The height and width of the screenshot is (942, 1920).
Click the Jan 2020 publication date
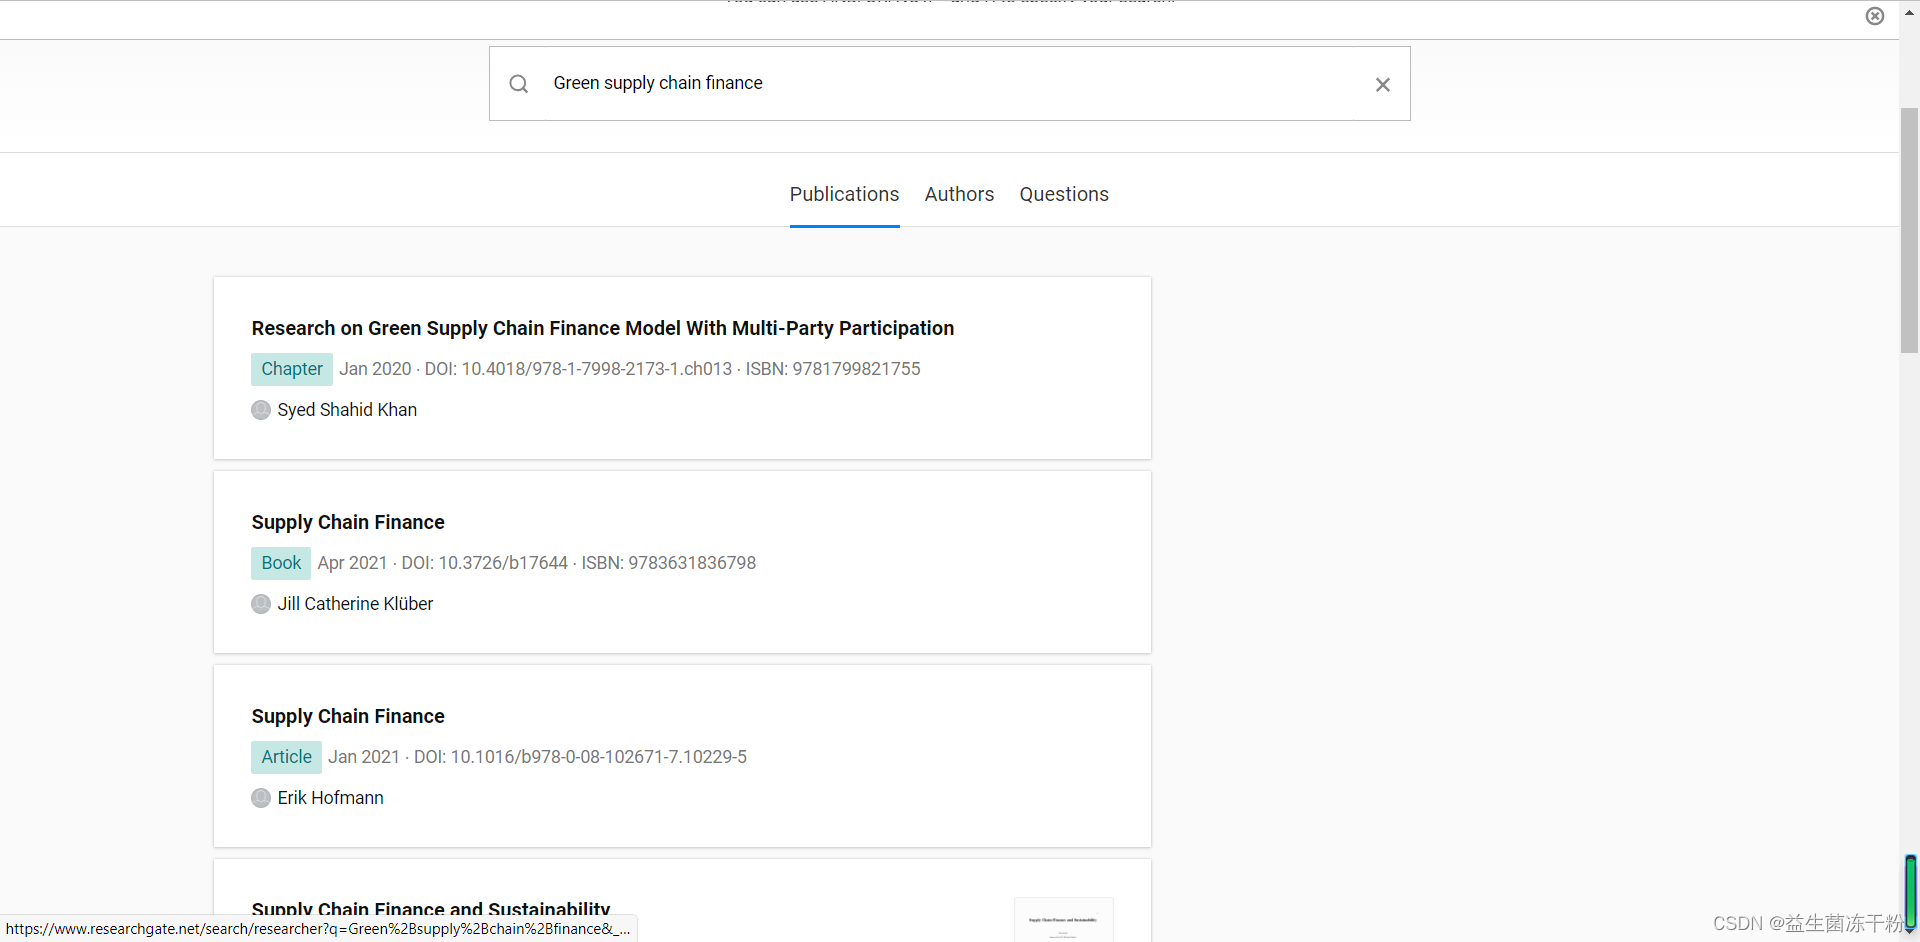click(x=375, y=369)
